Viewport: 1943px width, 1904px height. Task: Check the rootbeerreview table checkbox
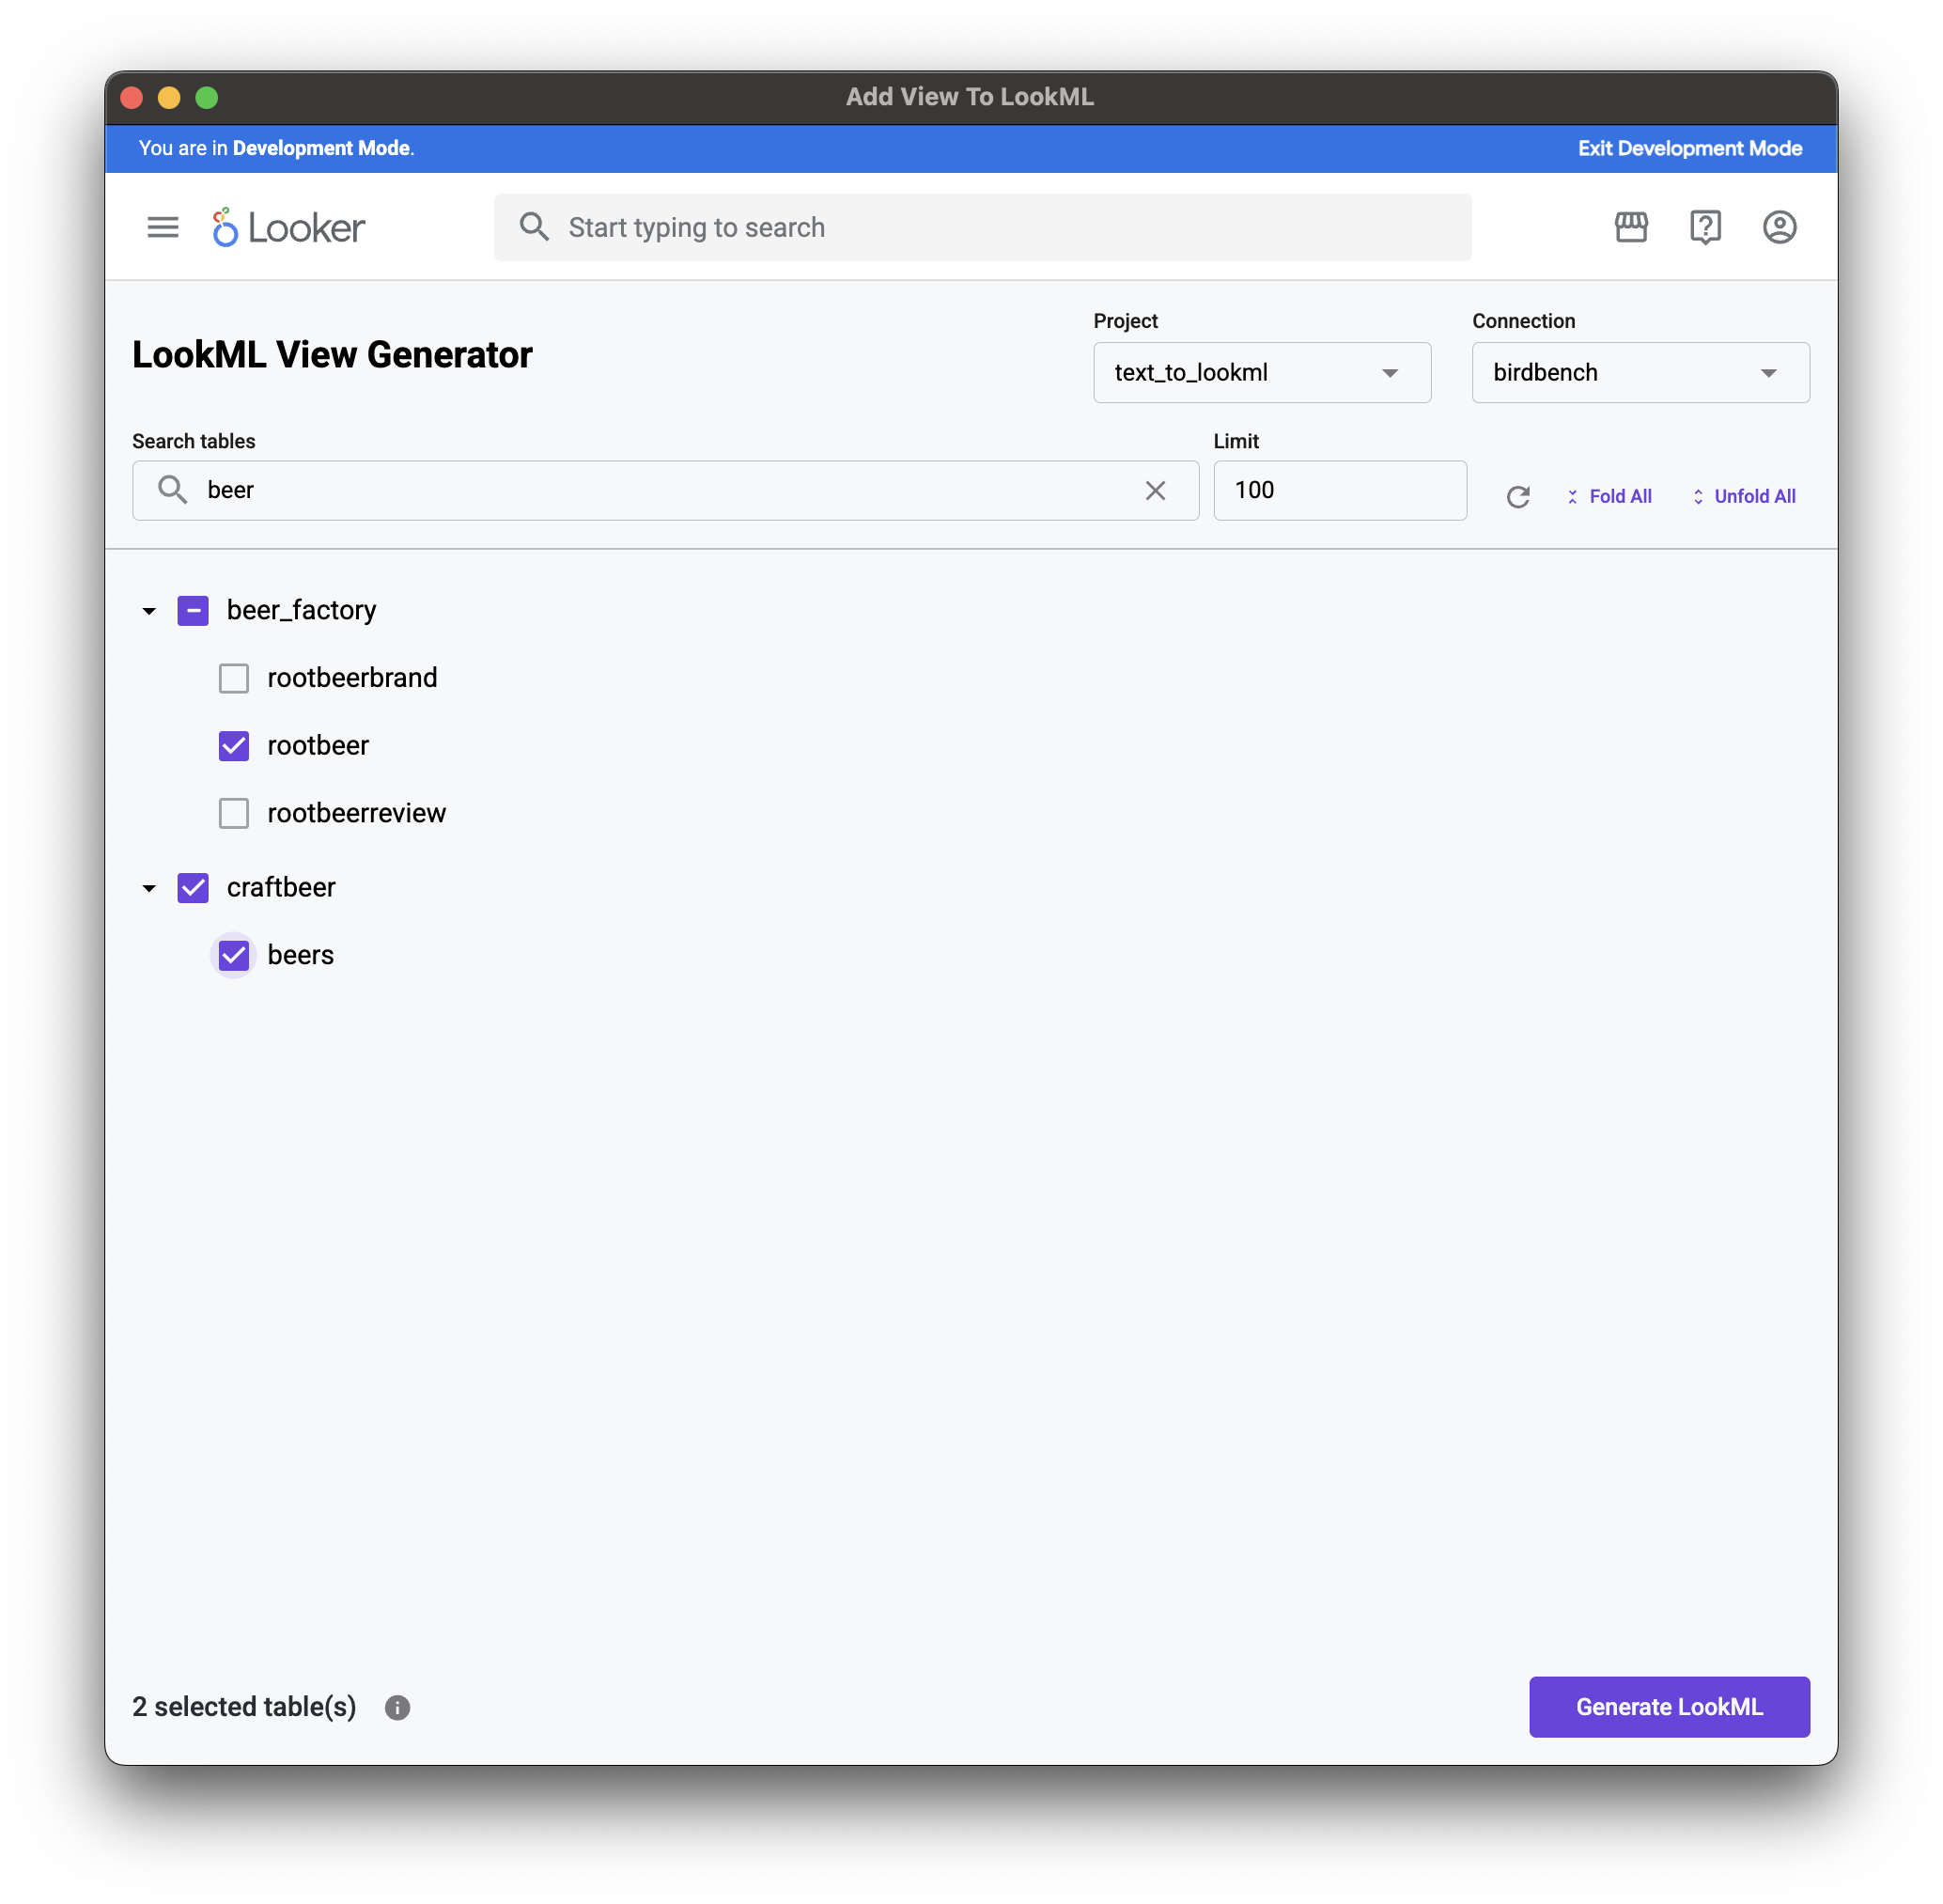tap(234, 813)
